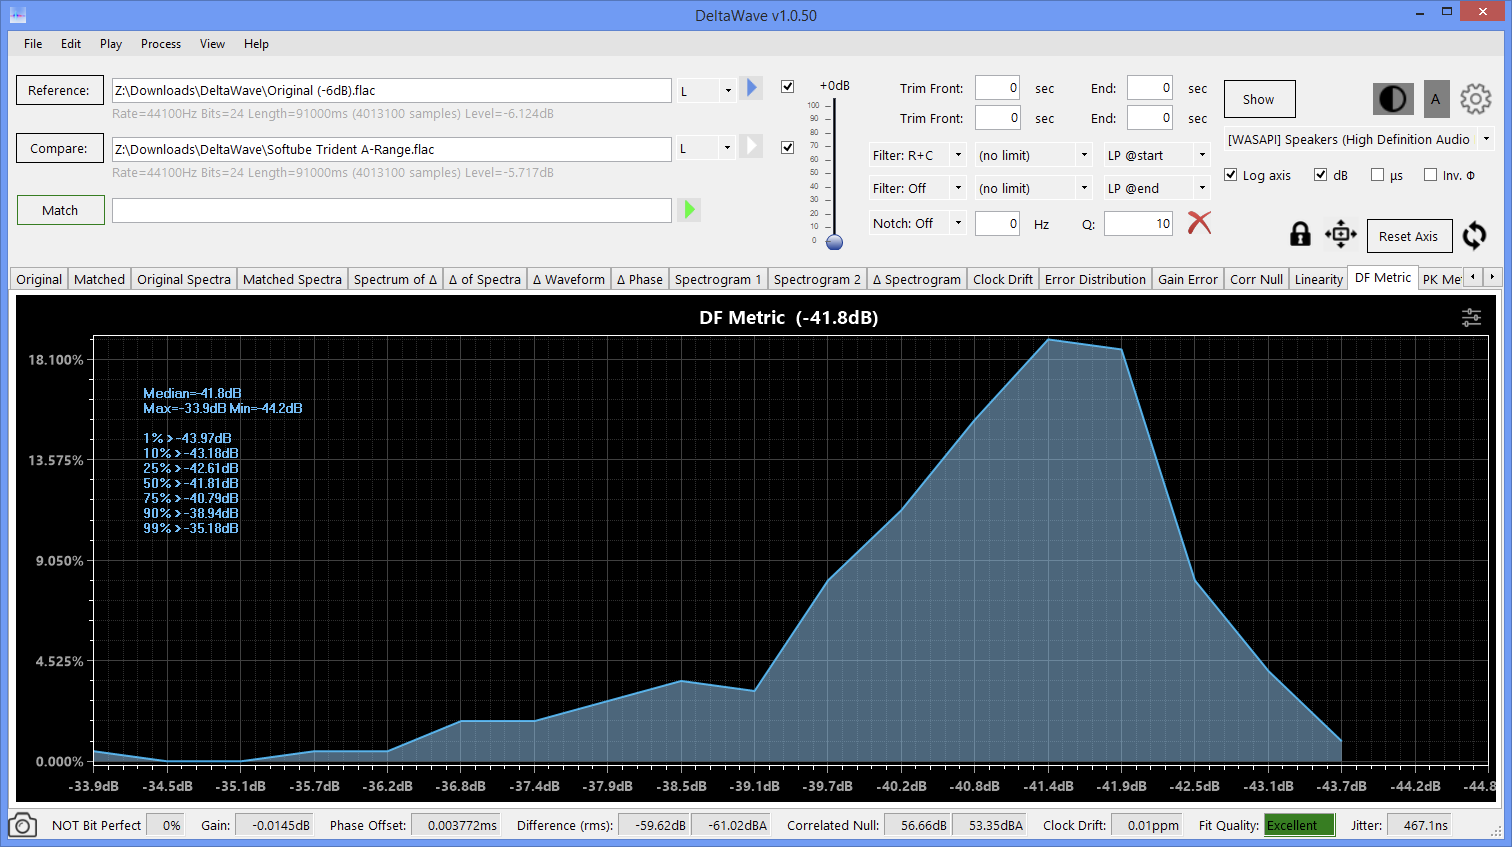Expand second (no limit) dropdown
The image size is (1512, 847).
[1034, 188]
